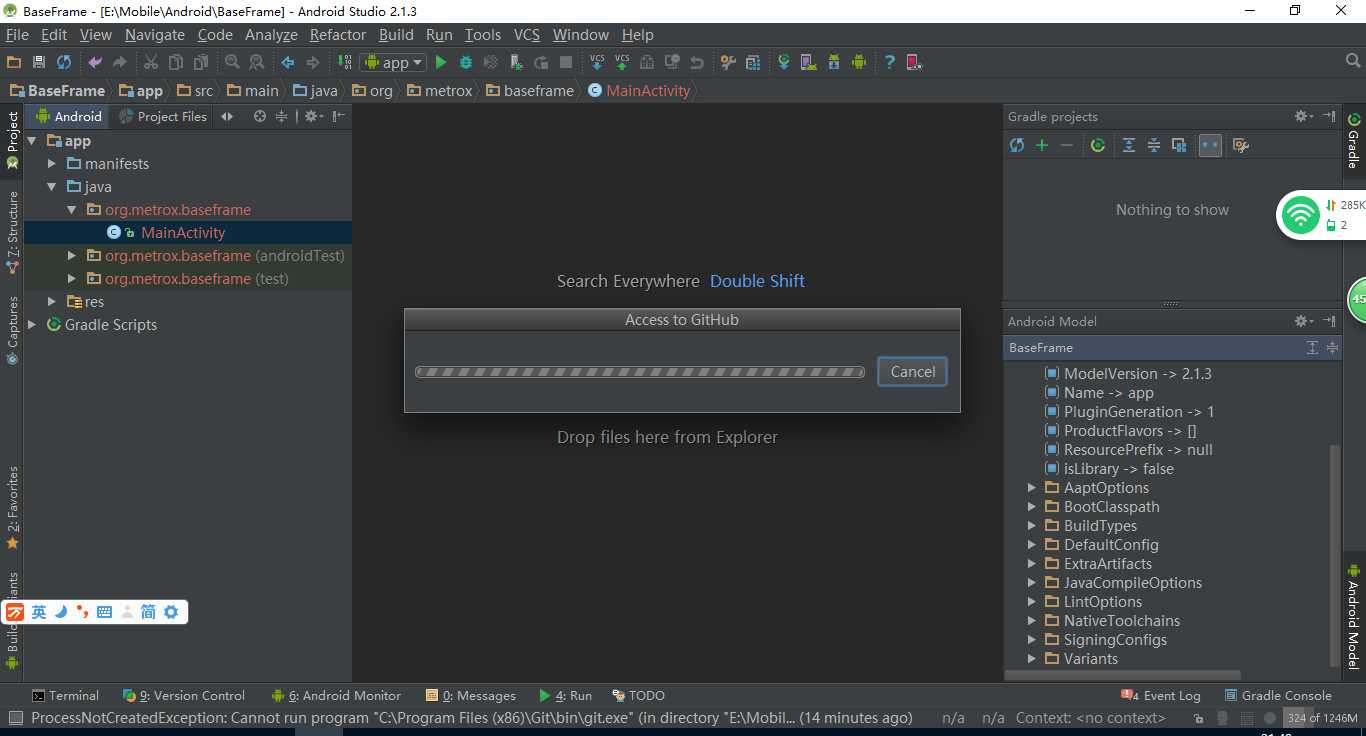
Task: Expand Variants in Android Model
Action: pos(1032,659)
